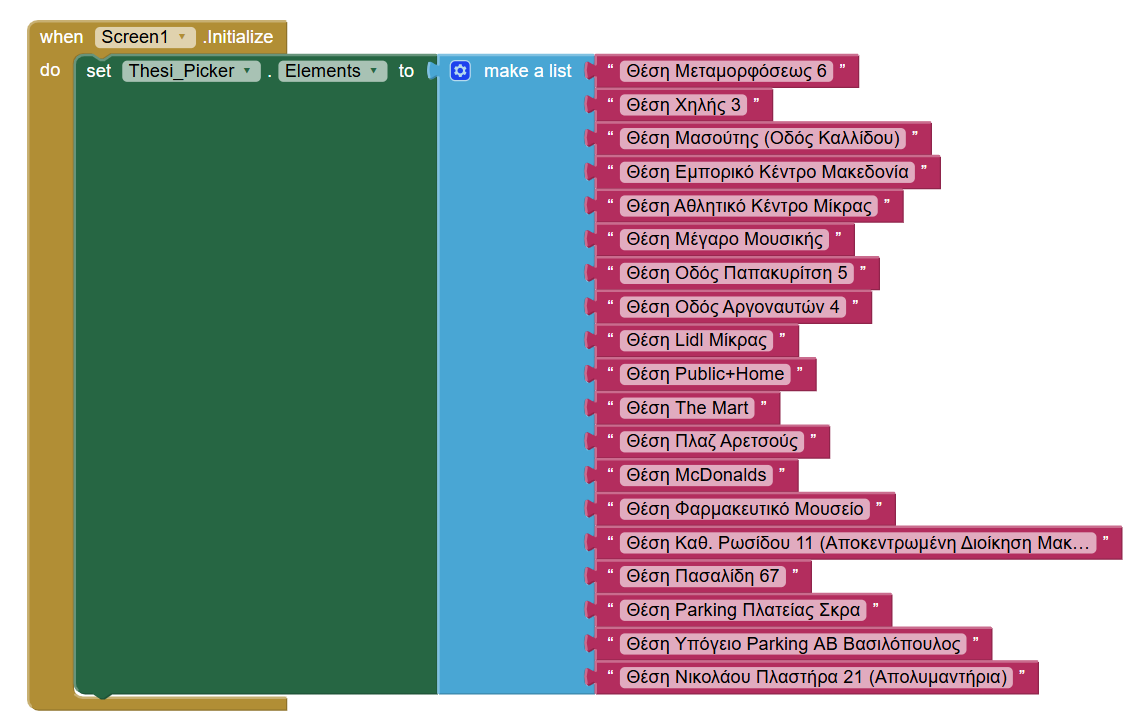The width and height of the screenshot is (1144, 717).
Task: Edit text 'Θέση Μασούτης (Οδός Καλλίδου)'
Action: (x=763, y=138)
